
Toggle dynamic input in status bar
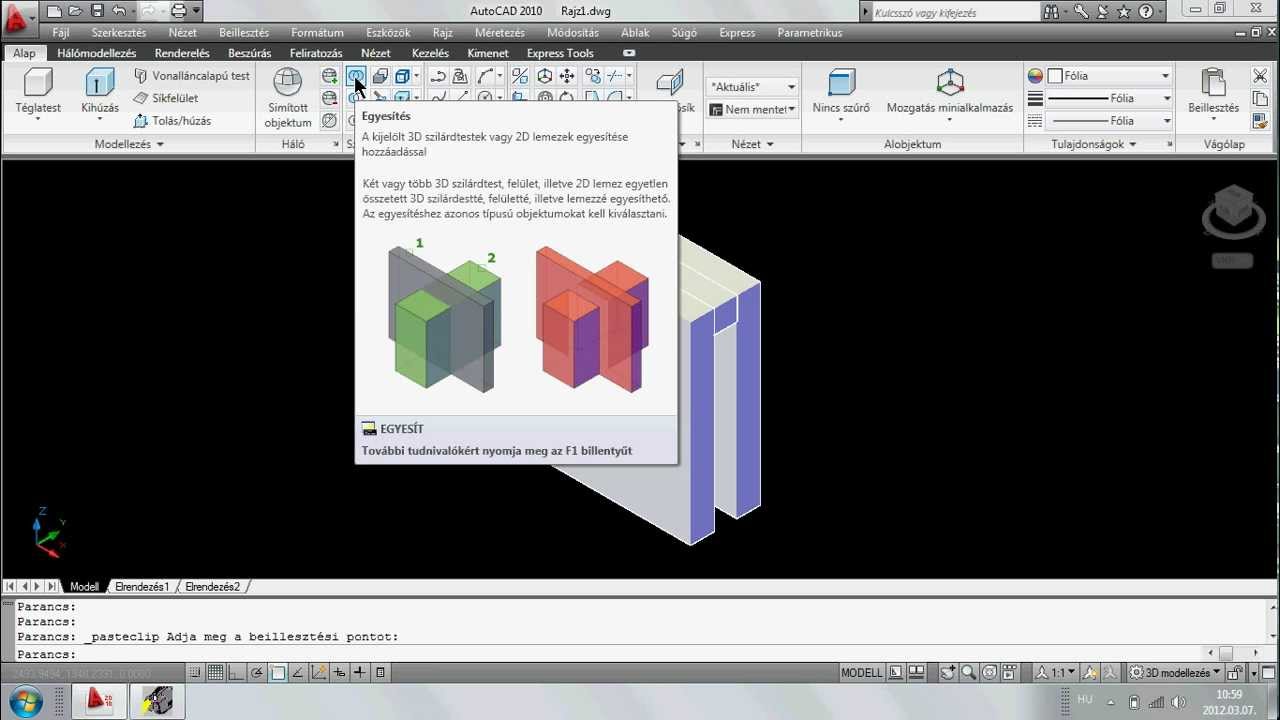[x=340, y=673]
